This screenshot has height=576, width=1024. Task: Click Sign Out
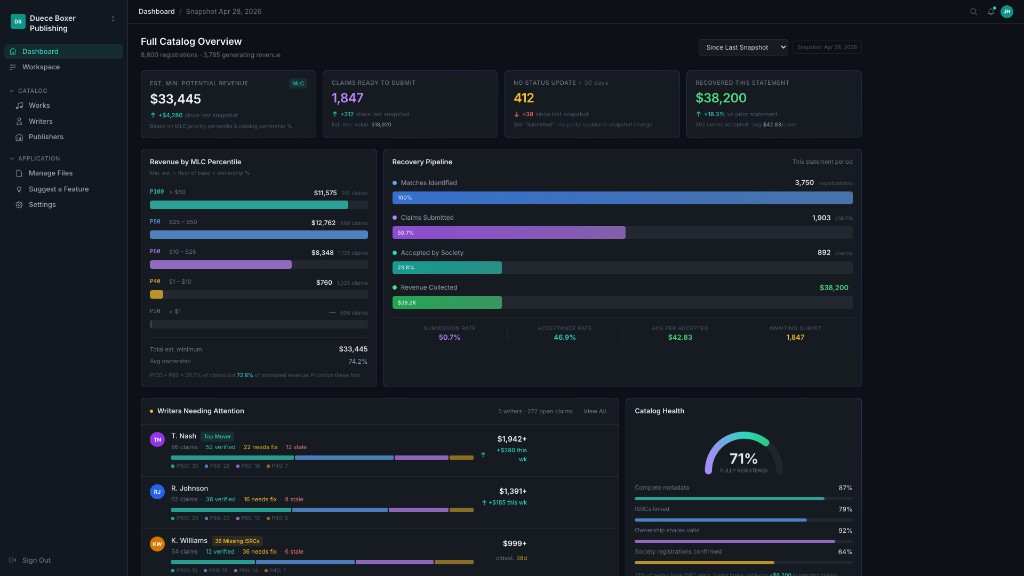click(37, 560)
